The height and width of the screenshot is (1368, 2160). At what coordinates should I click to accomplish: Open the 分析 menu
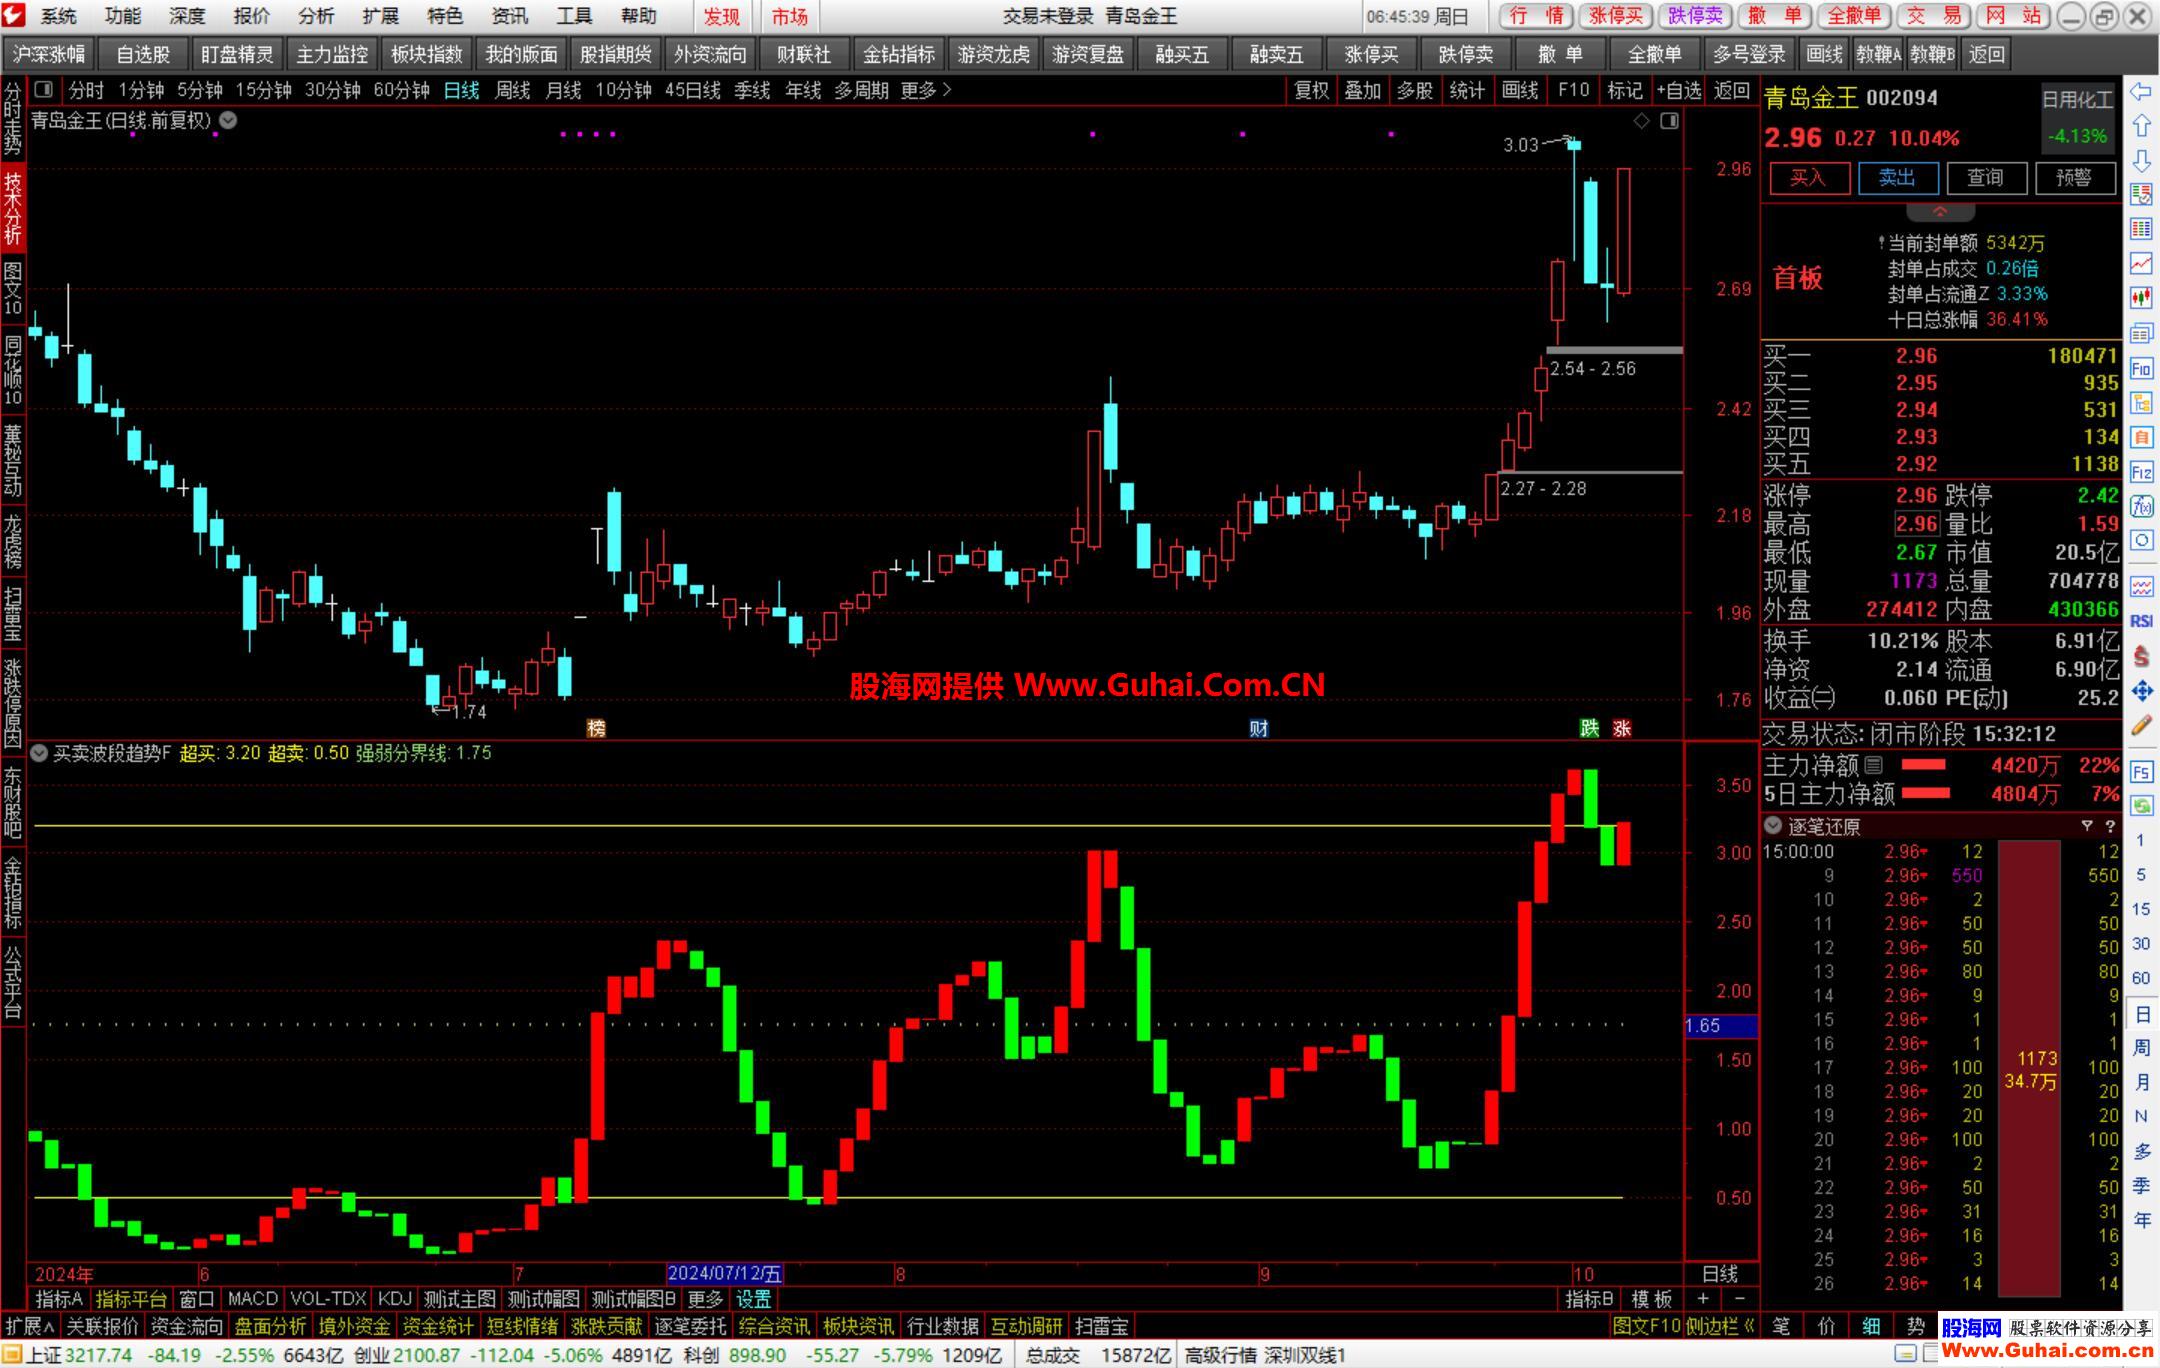tap(316, 16)
